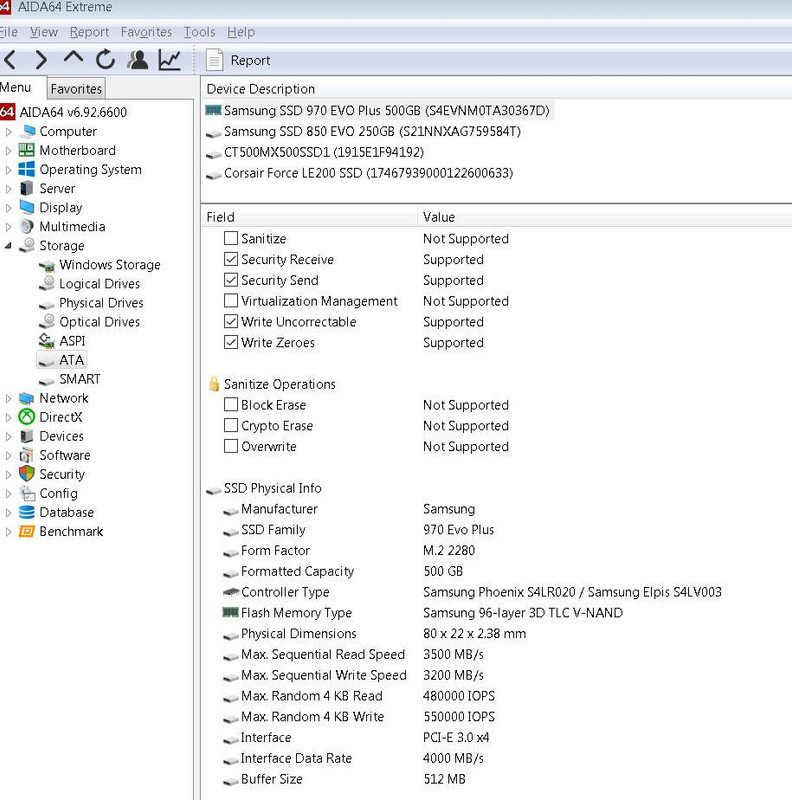Select the Windows Storage tree item
Image resolution: width=792 pixels, height=800 pixels.
coord(110,265)
